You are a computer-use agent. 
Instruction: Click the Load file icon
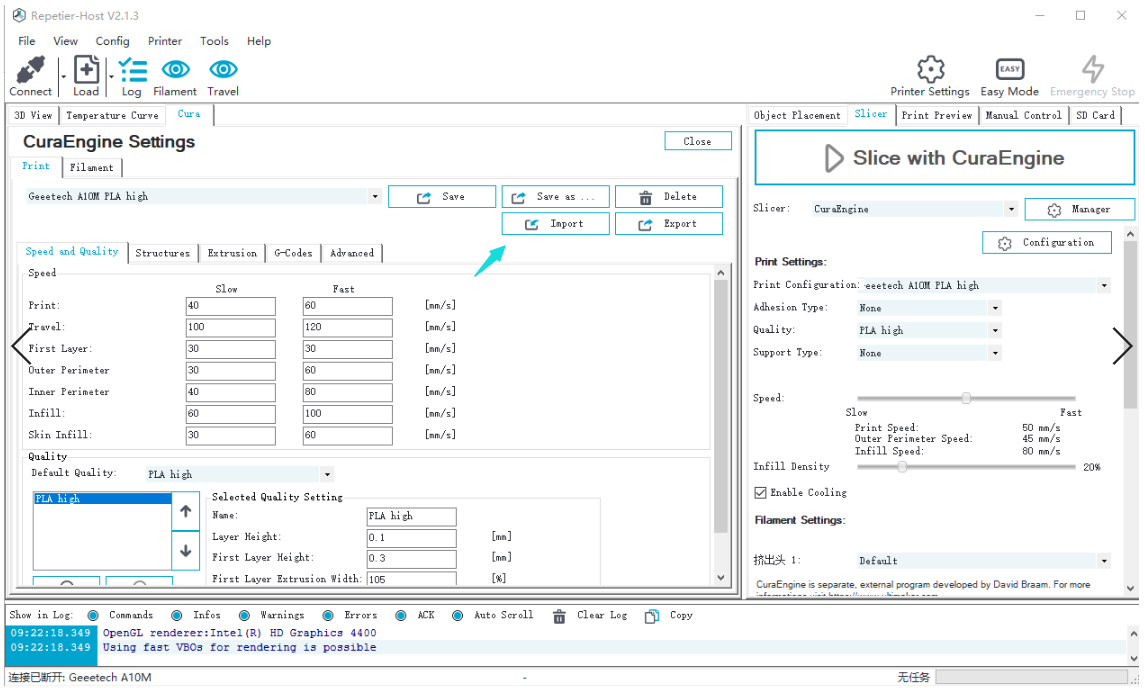tap(86, 71)
